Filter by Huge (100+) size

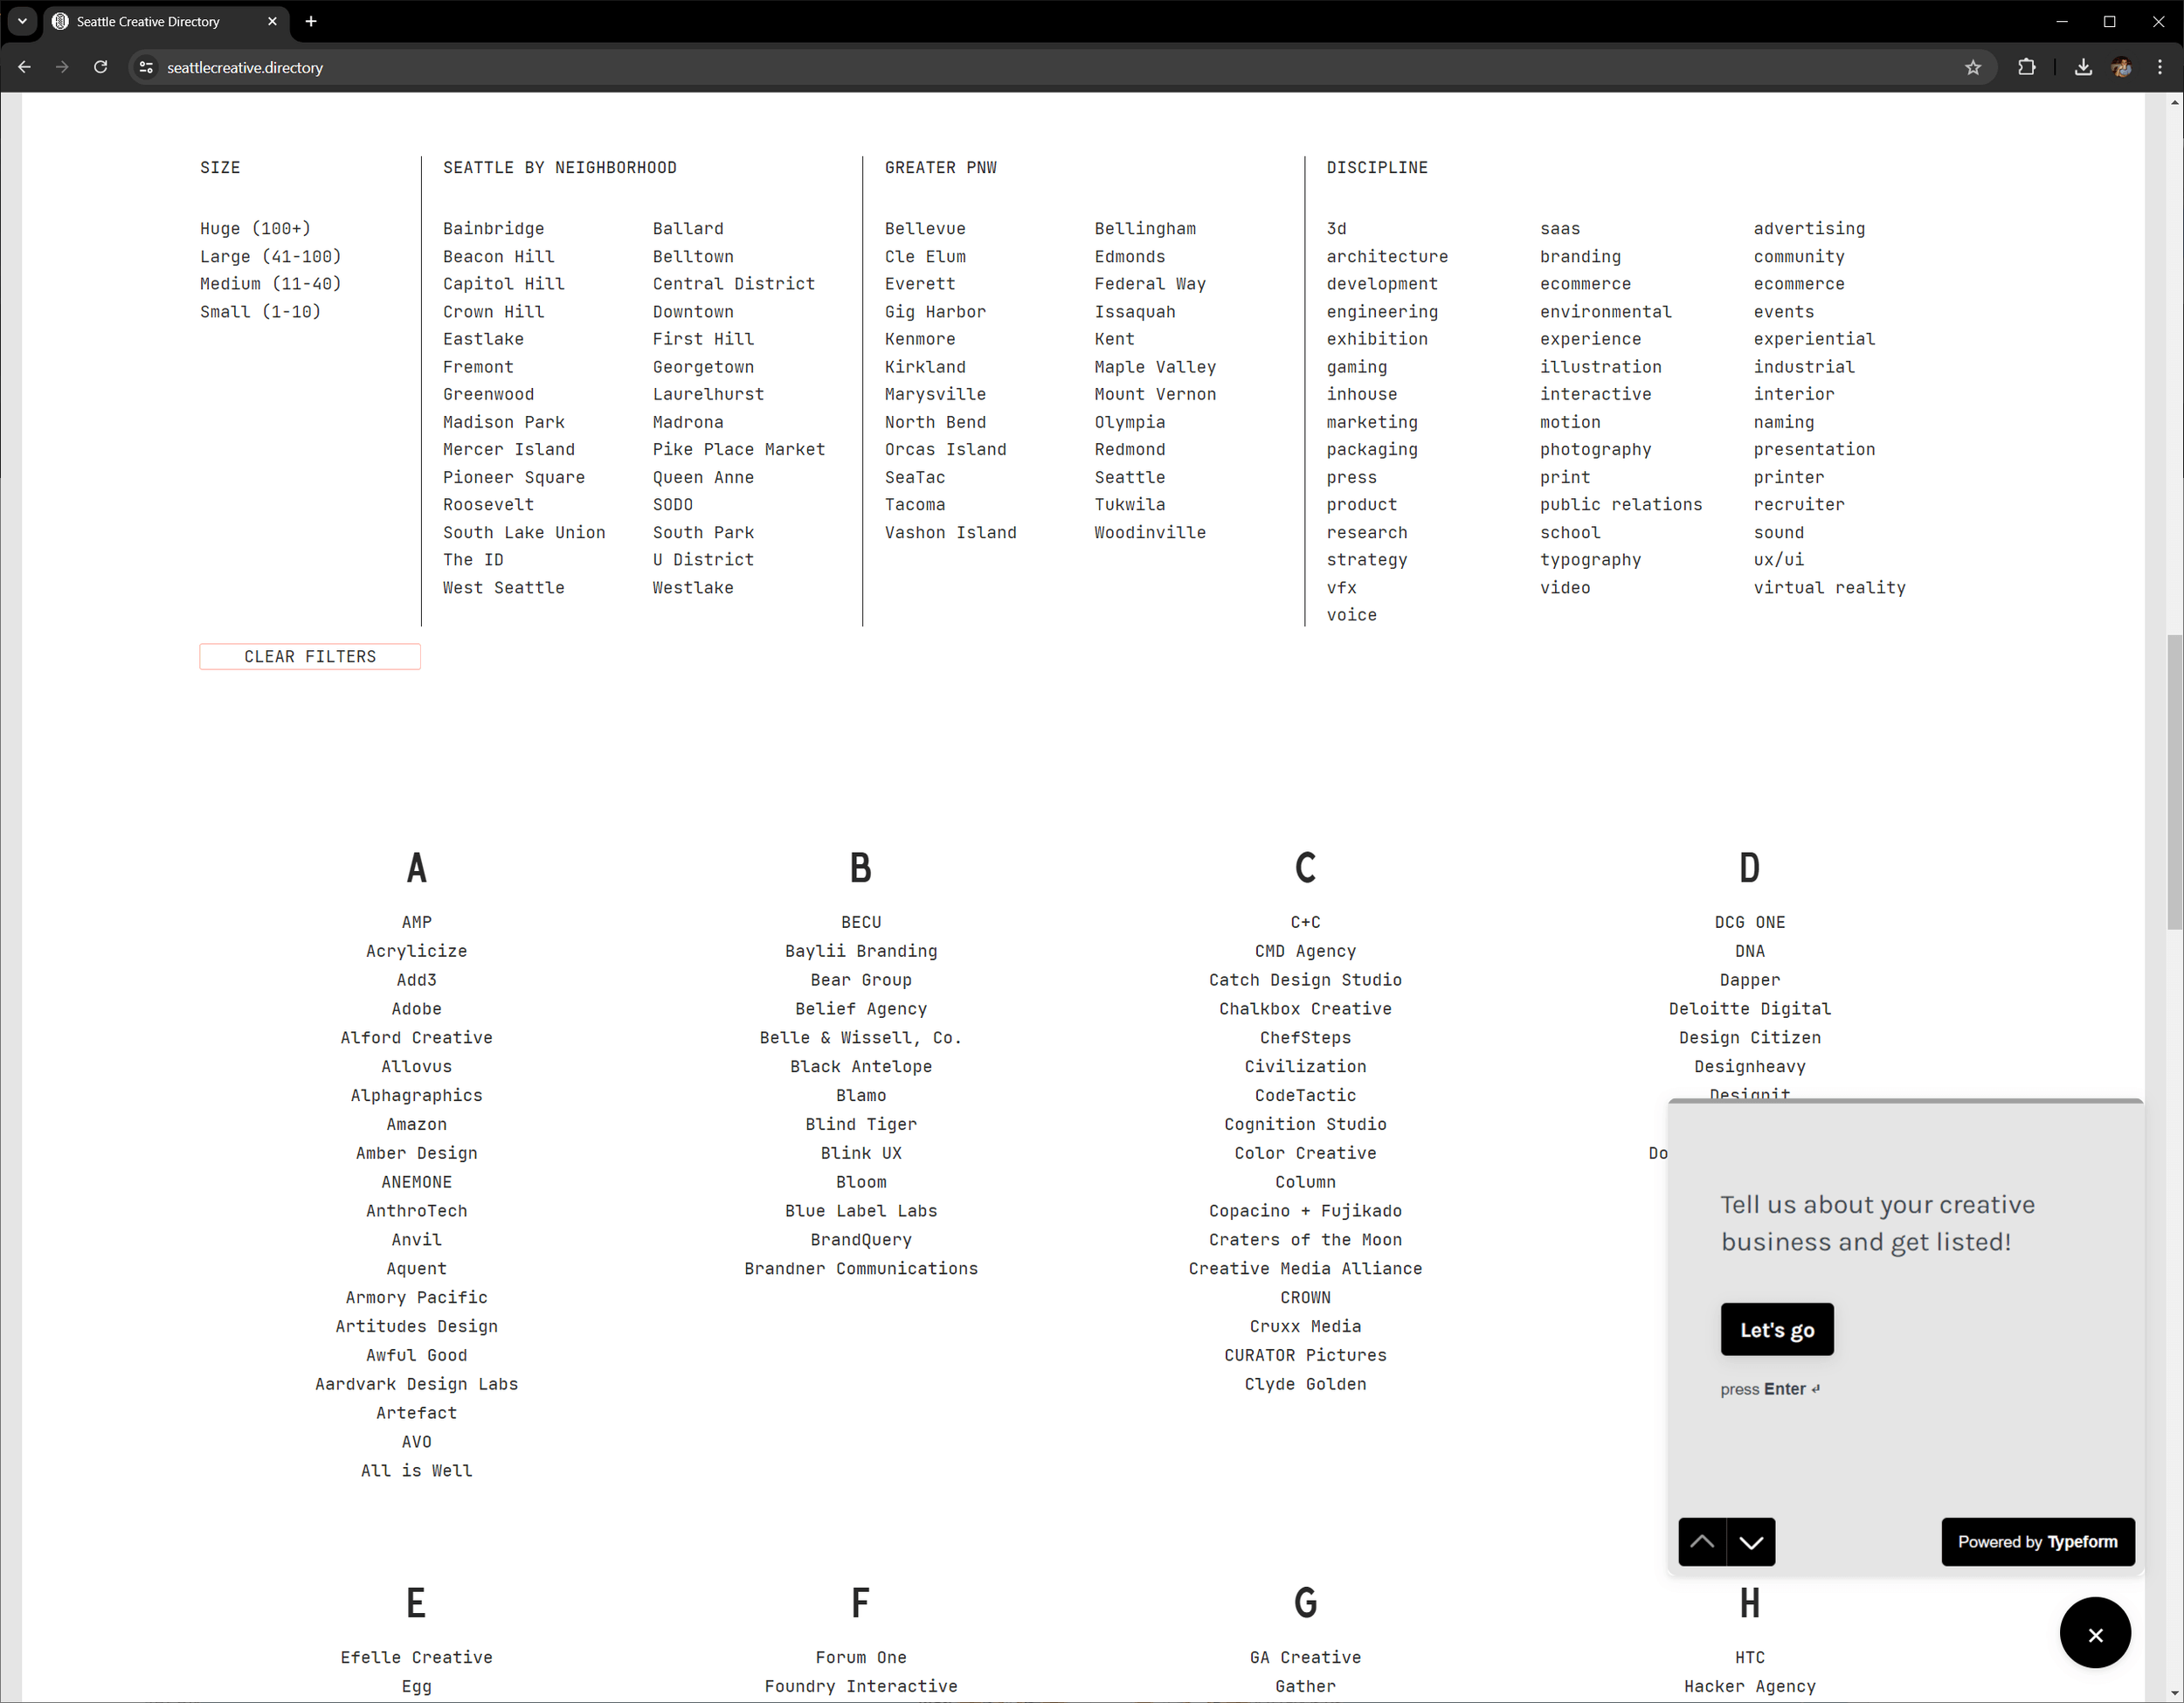tap(255, 229)
